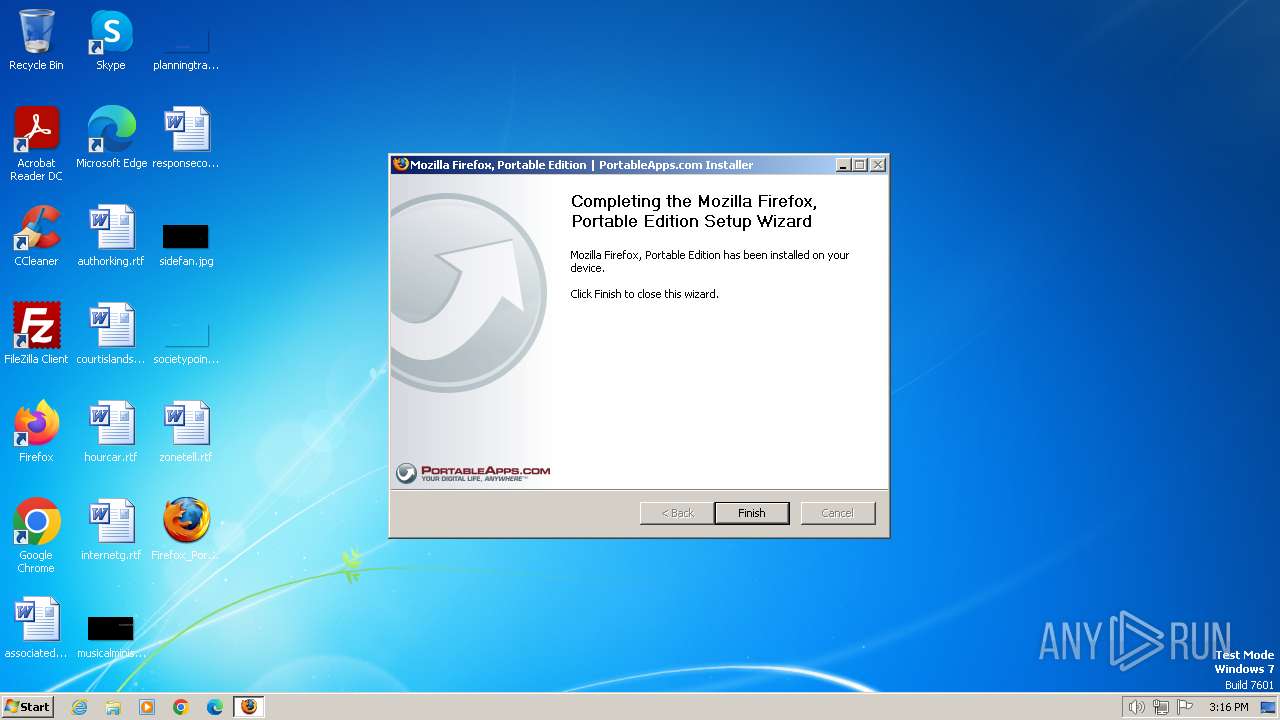
Task: Select the hourcar.rtf document icon
Action: tap(111, 432)
